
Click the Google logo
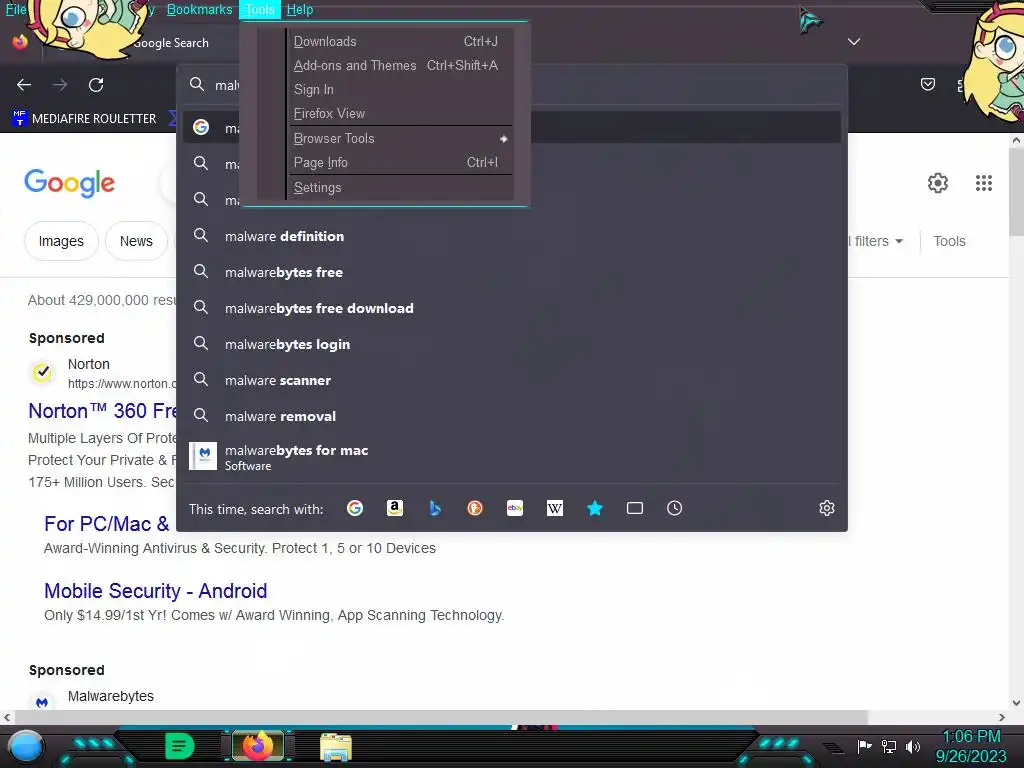click(69, 184)
